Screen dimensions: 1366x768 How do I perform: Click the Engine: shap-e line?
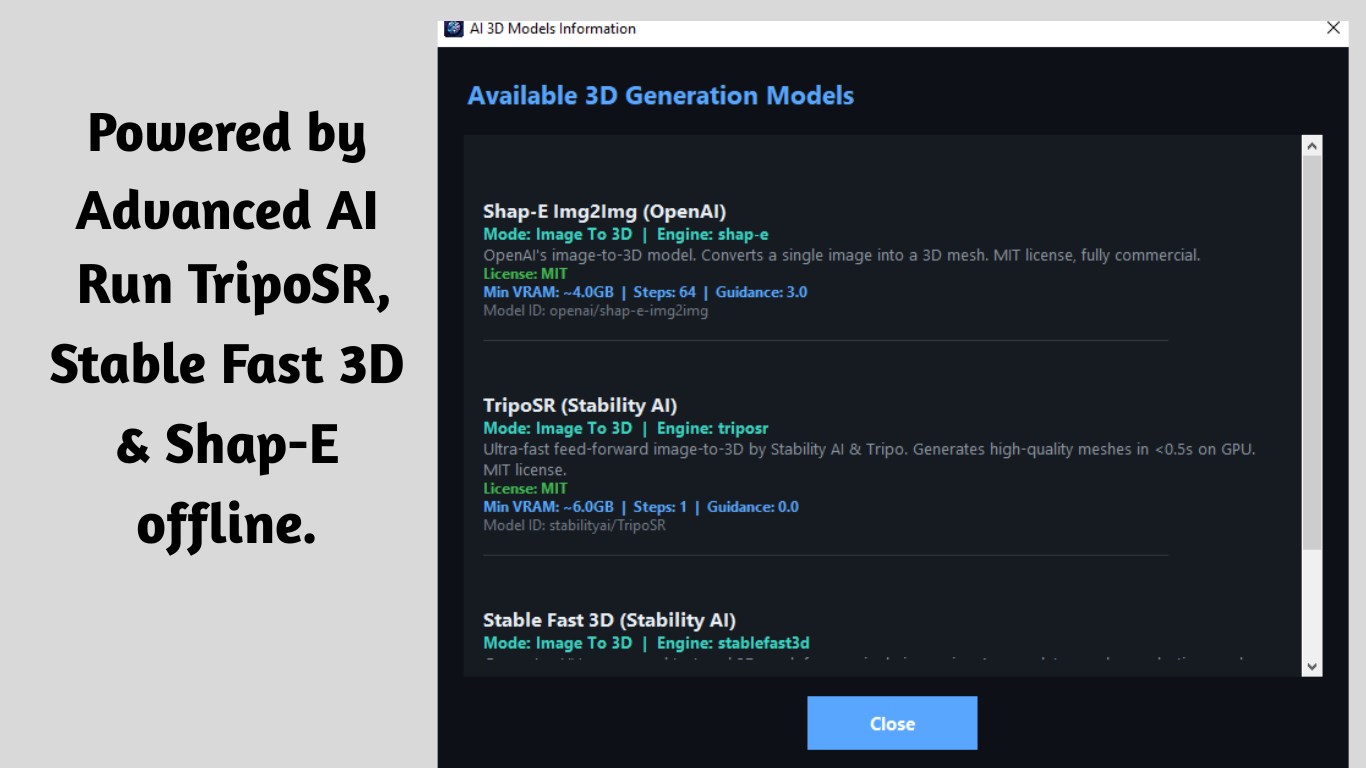pyautogui.click(x=626, y=234)
